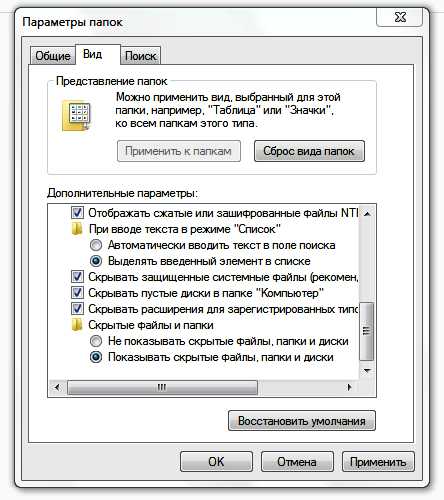Click folder icon beside При вводе текста
Image resolution: width=444 pixels, height=500 pixels.
tap(77, 229)
